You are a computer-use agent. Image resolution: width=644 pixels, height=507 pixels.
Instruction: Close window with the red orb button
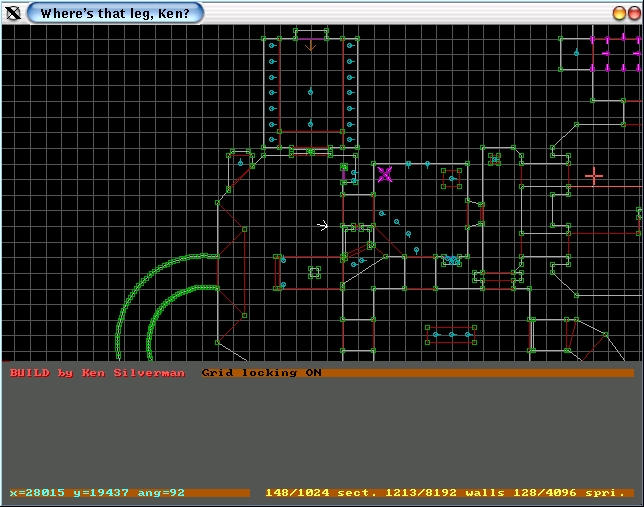[634, 13]
